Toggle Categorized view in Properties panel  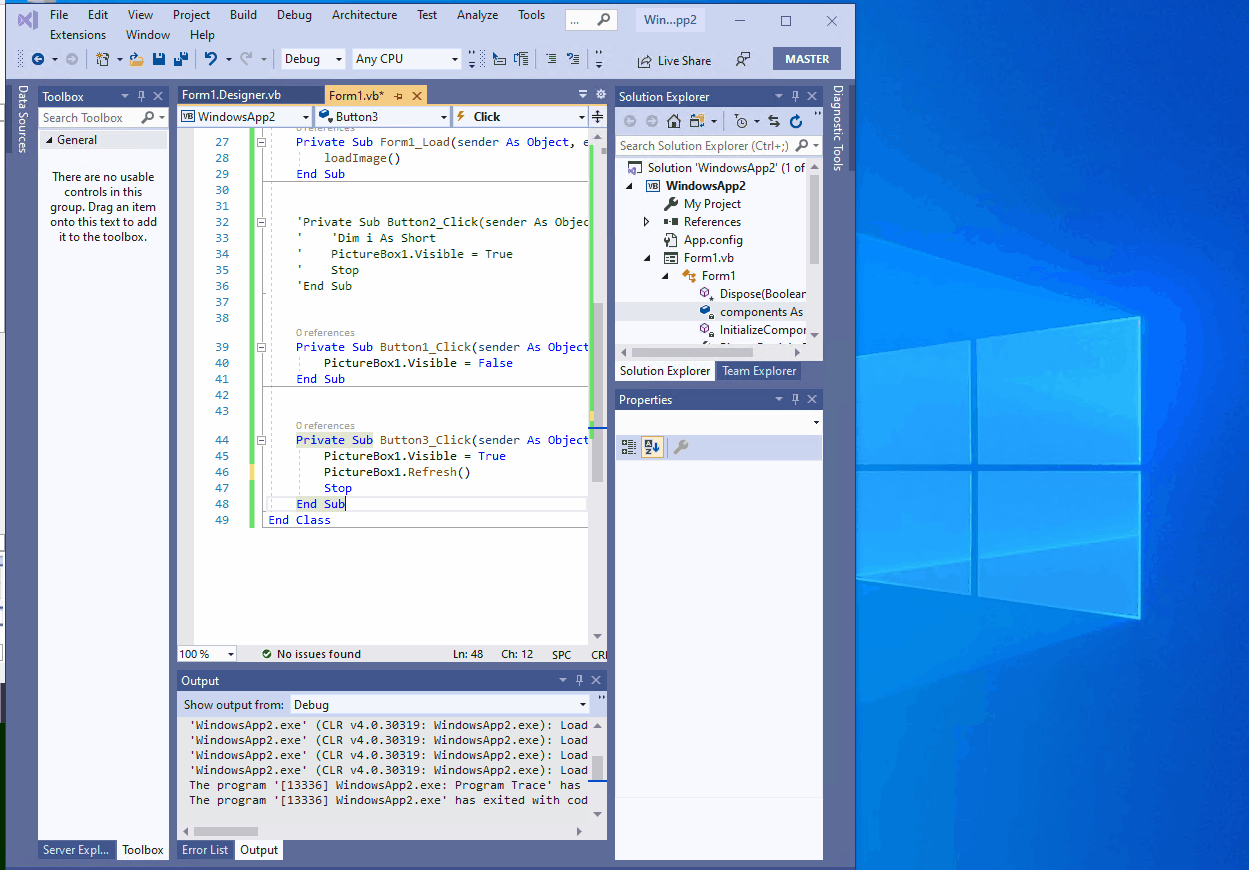tap(629, 447)
